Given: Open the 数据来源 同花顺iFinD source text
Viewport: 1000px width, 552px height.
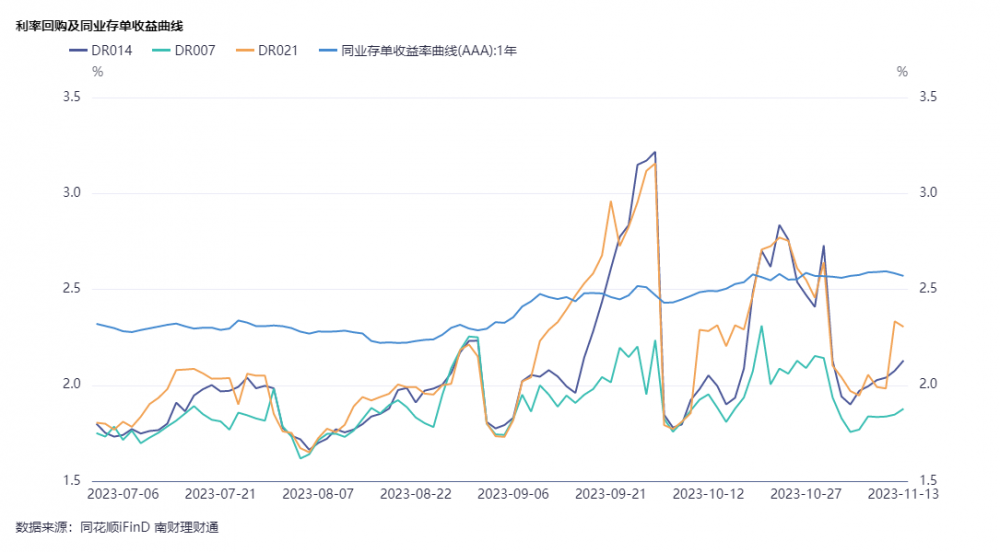Looking at the screenshot, I should [x=117, y=527].
